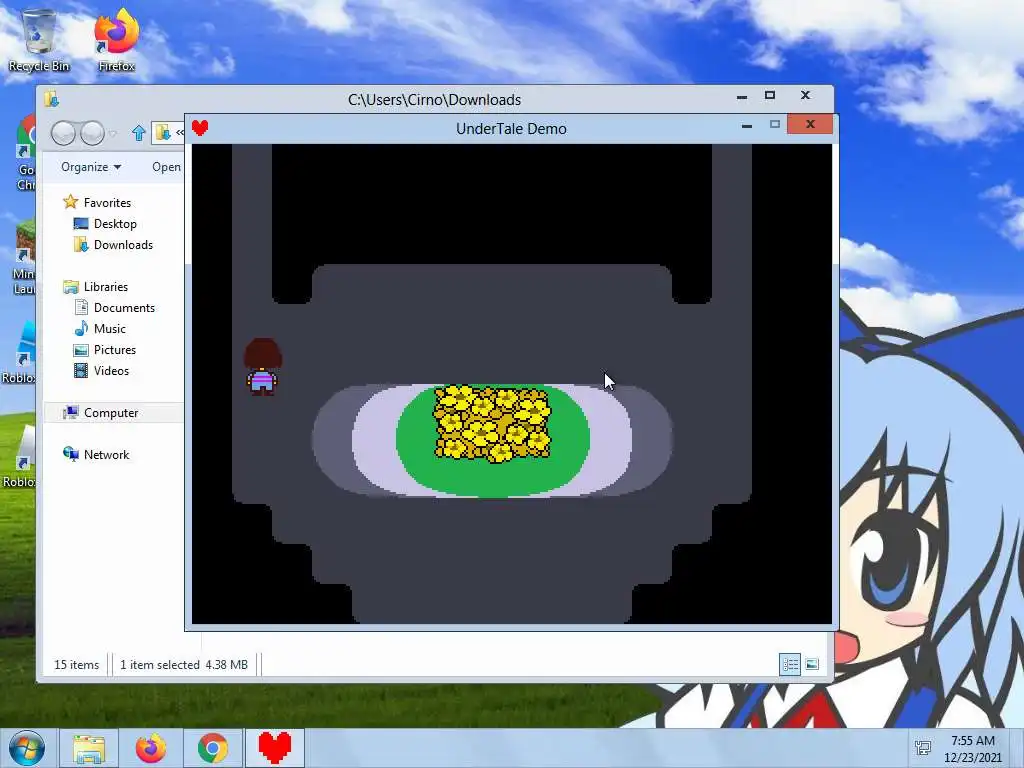Click the Computer monitor icon

coord(71,413)
